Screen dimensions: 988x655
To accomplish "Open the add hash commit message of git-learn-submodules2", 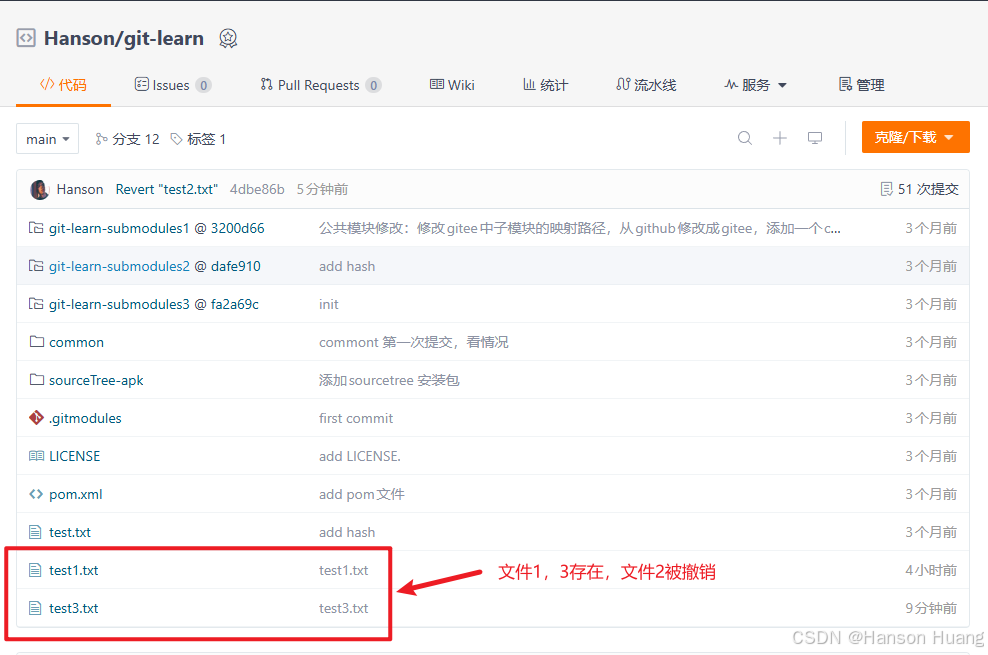I will click(347, 266).
